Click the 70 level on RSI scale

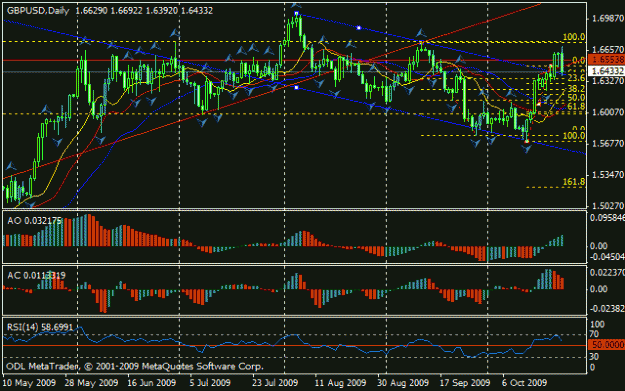594,334
